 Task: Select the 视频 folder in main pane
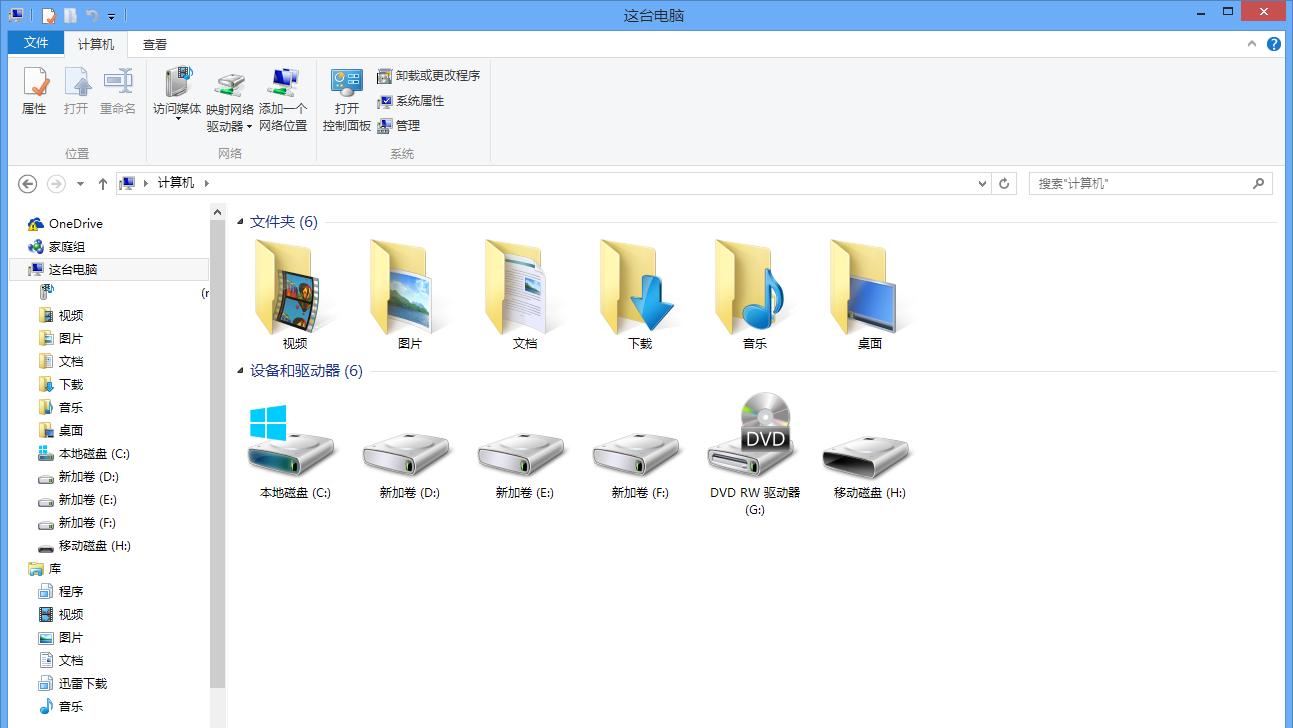295,293
